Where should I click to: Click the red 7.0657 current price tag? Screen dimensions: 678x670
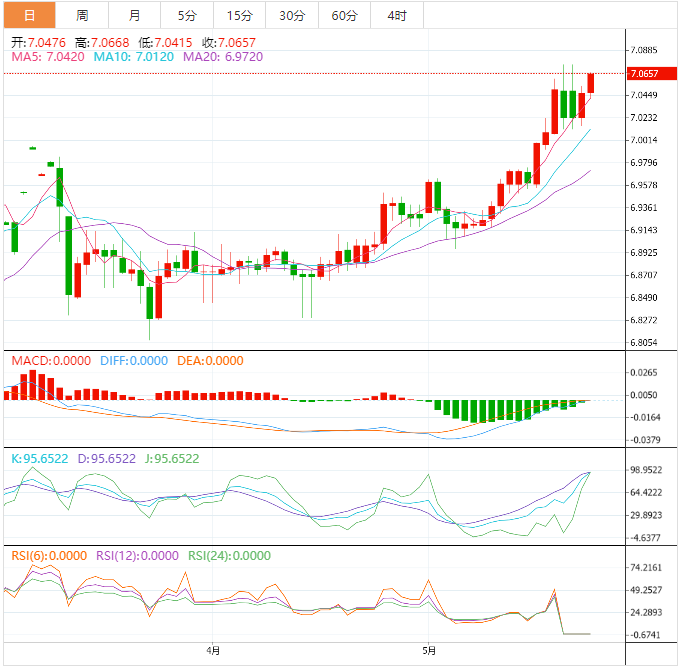coord(652,74)
